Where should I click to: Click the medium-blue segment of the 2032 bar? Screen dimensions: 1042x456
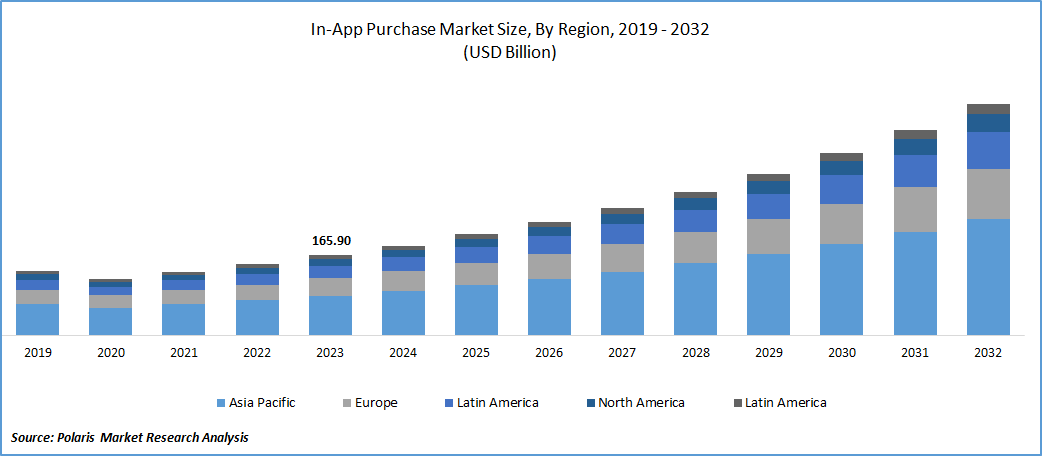(x=988, y=150)
